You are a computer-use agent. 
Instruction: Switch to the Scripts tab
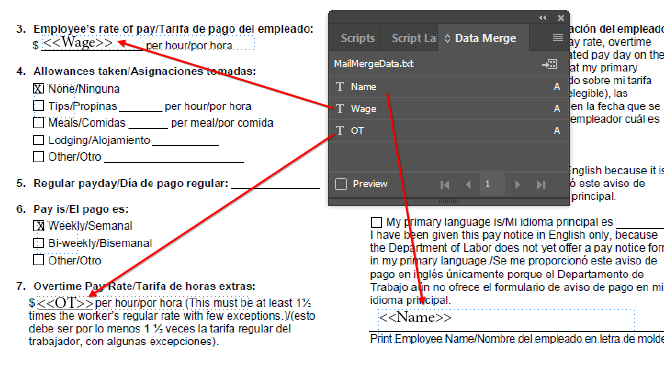[x=358, y=38]
